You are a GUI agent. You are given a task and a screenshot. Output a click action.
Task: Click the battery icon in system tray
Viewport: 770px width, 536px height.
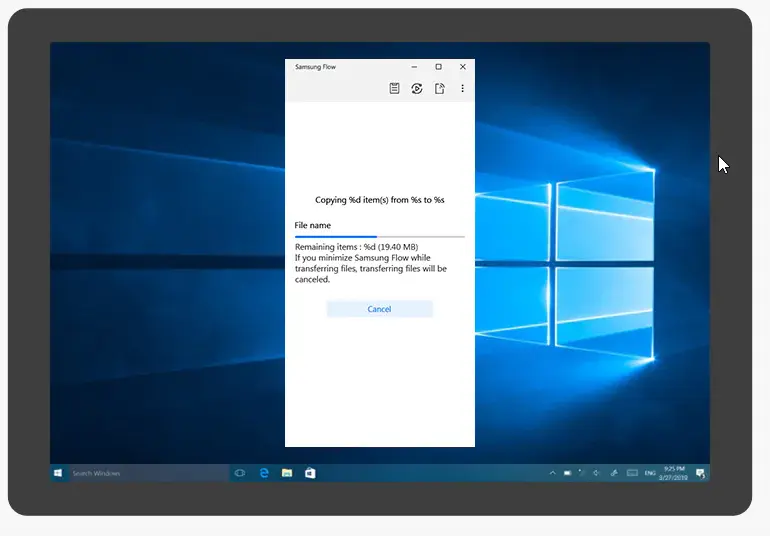point(567,473)
